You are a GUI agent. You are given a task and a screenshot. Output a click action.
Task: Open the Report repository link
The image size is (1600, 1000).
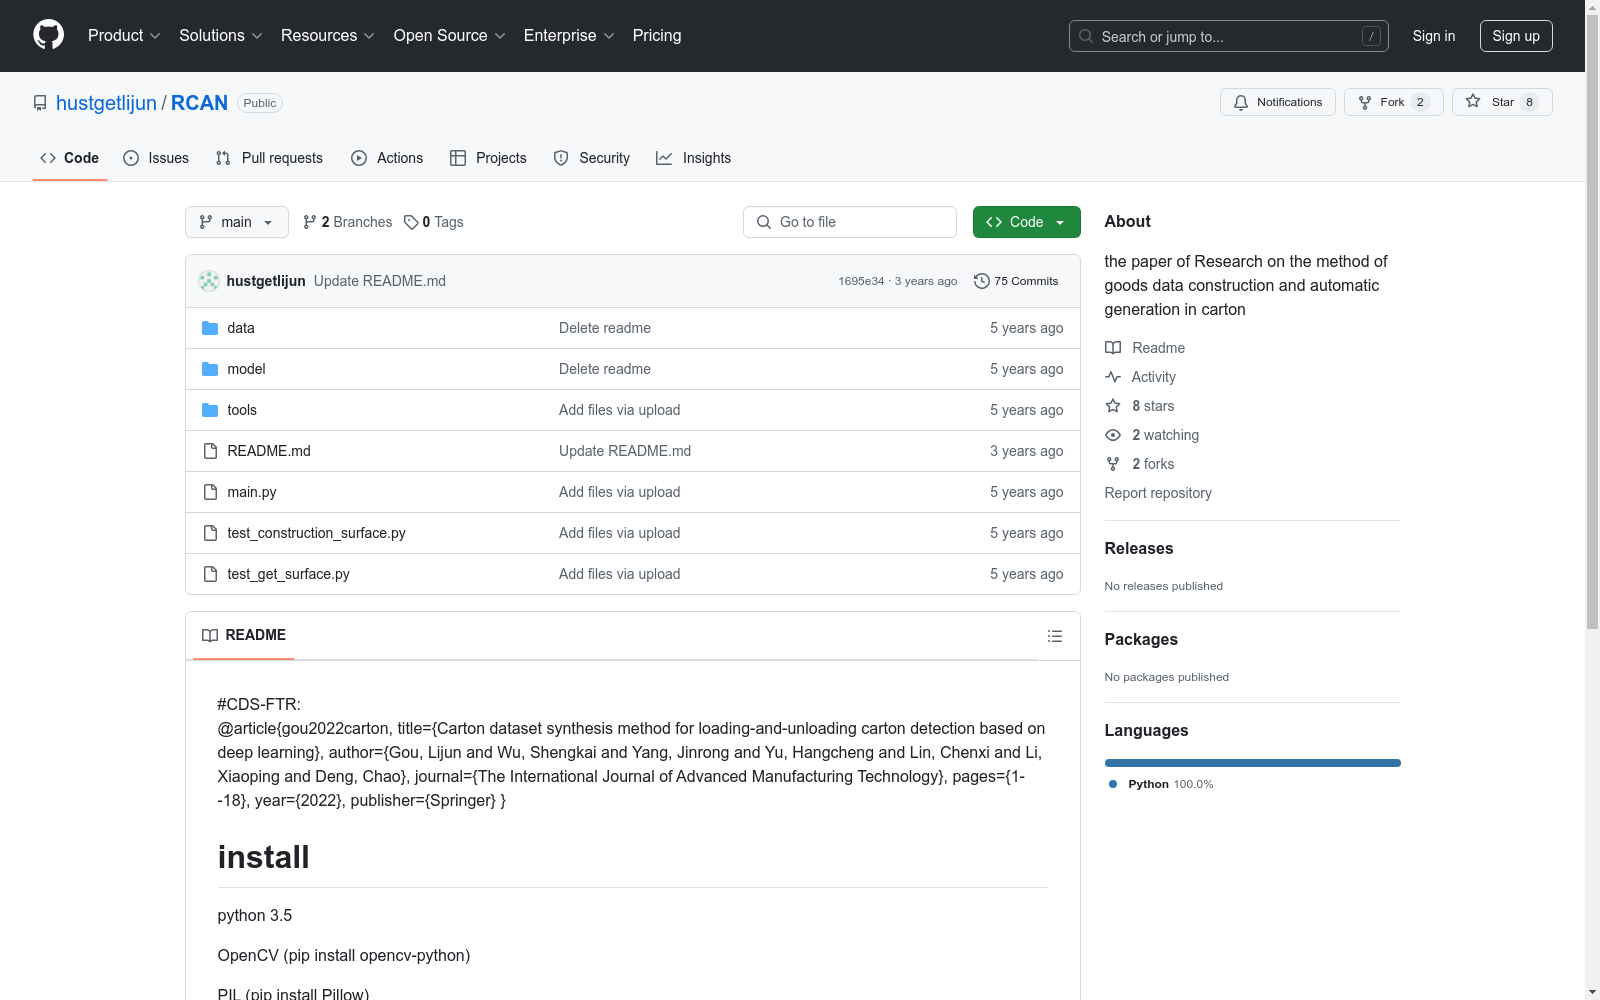(1158, 493)
